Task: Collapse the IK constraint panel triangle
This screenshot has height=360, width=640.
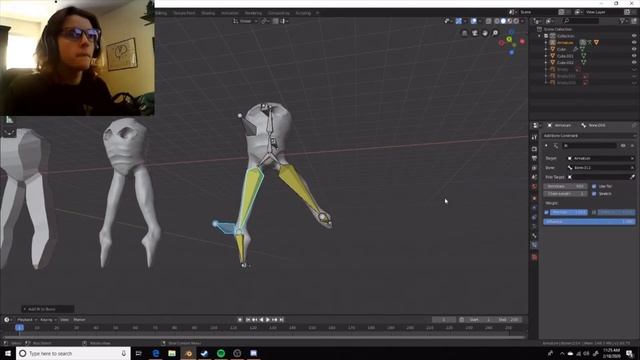Action: 547,146
